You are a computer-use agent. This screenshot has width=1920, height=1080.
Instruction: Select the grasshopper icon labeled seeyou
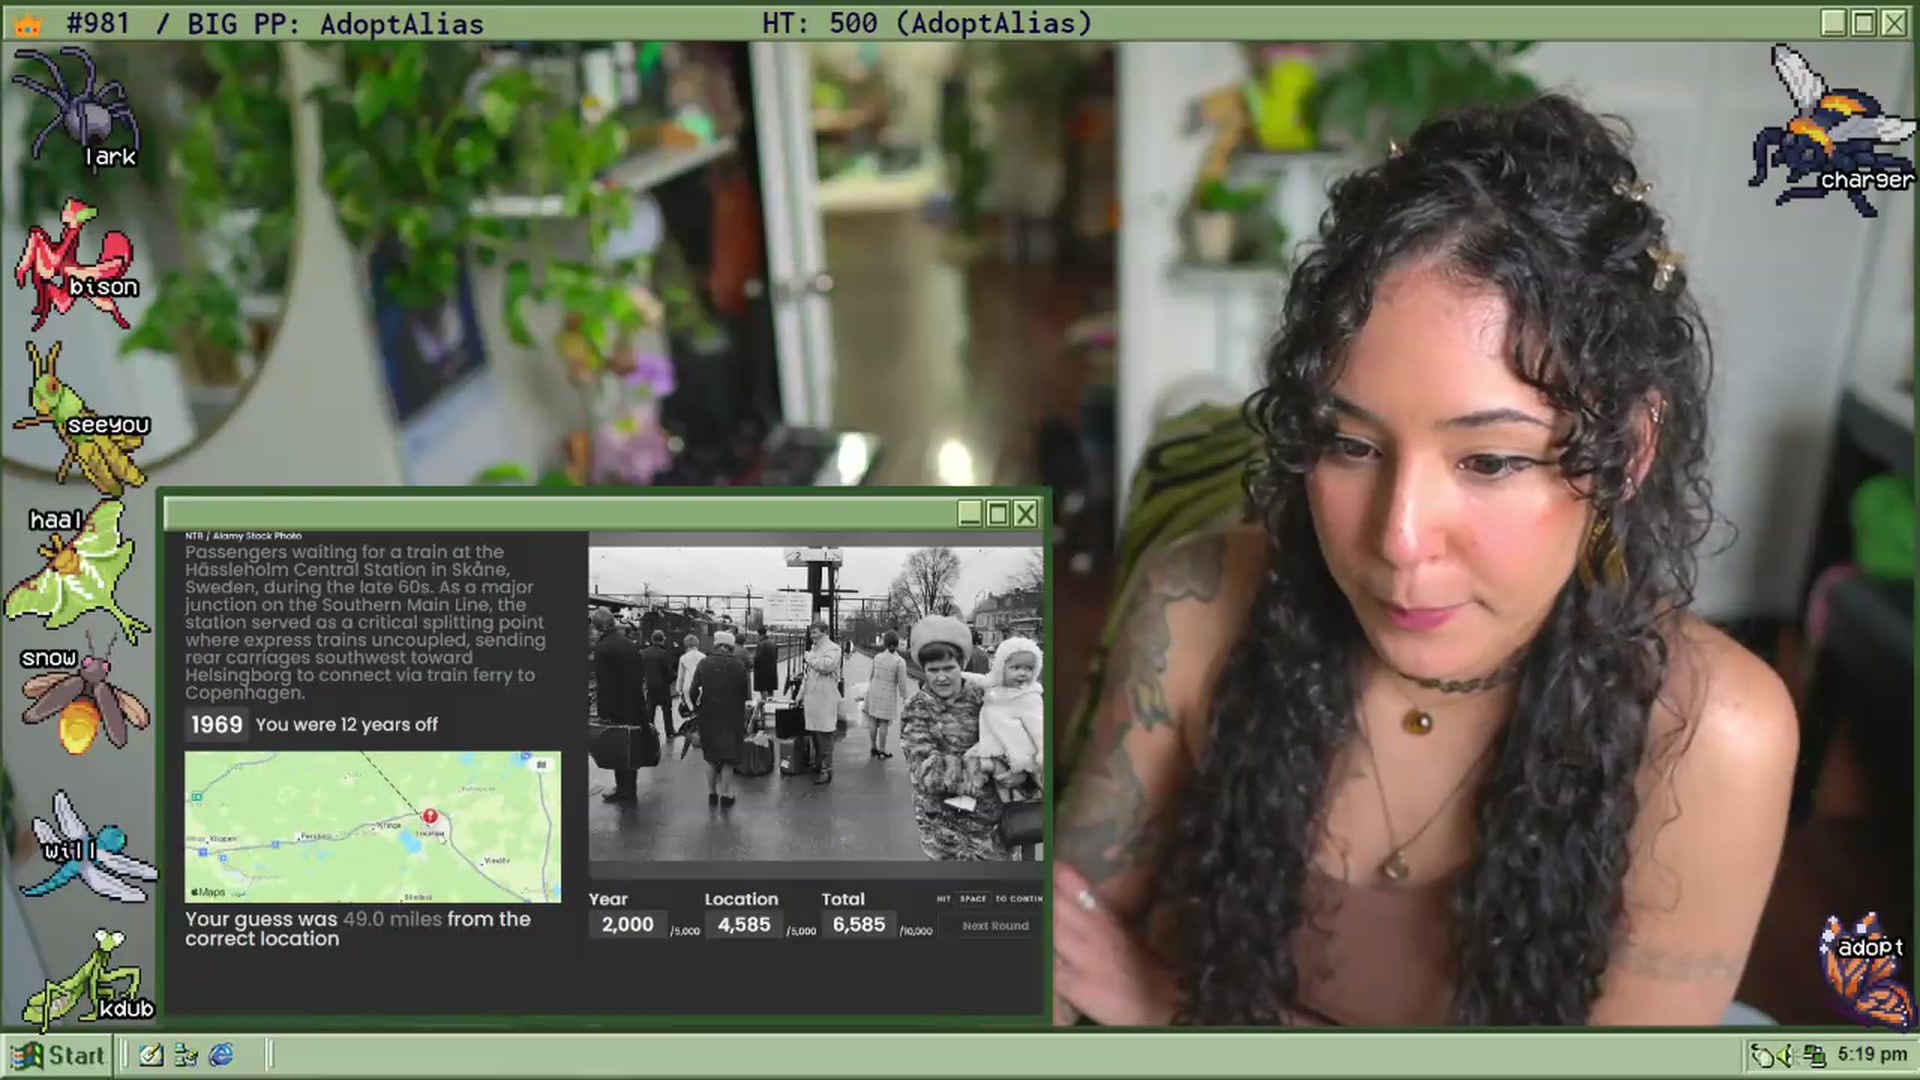tap(82, 418)
